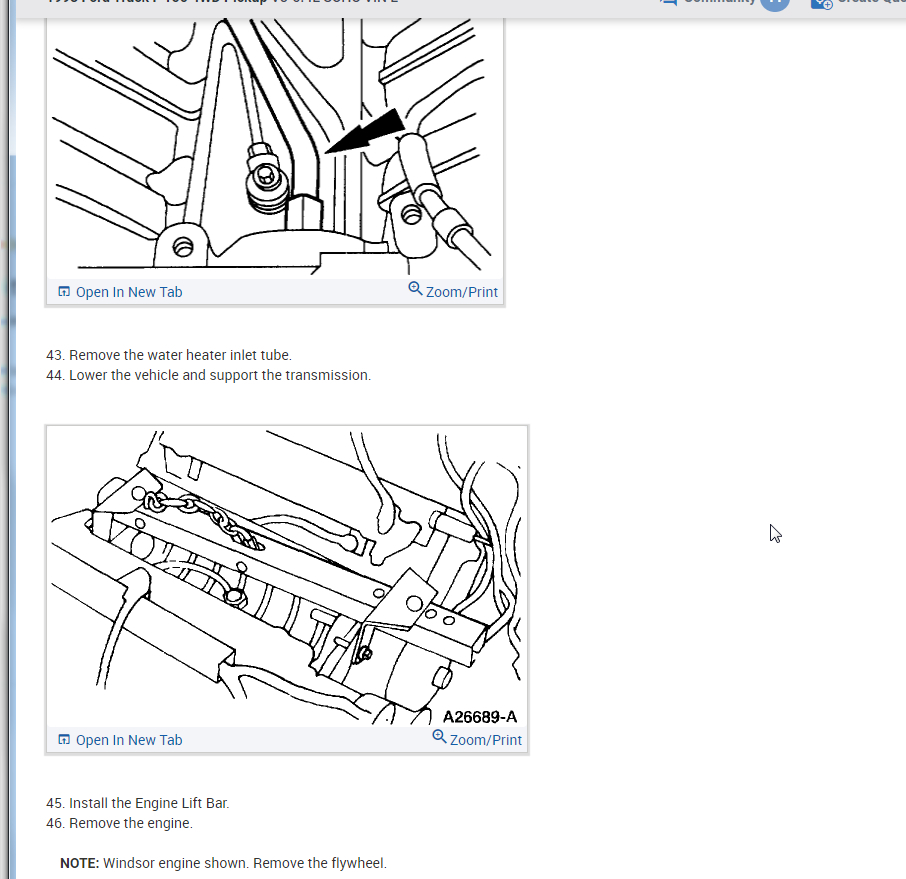Click the A26689-A figure label

coord(480,717)
